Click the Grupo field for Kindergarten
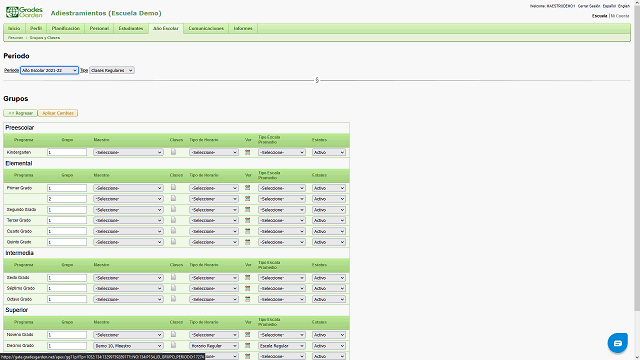The height and width of the screenshot is (360, 640). (67, 152)
